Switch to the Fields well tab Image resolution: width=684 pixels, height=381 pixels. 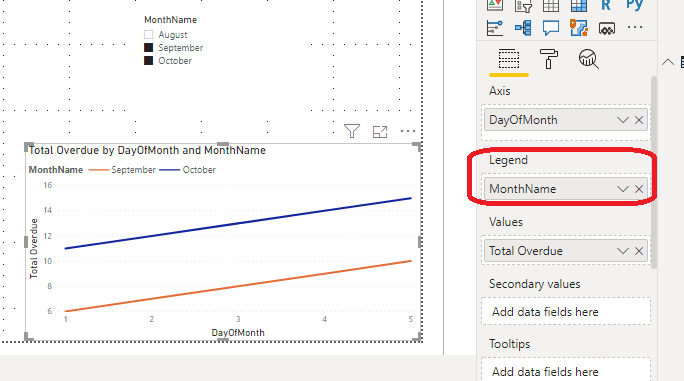coord(509,59)
